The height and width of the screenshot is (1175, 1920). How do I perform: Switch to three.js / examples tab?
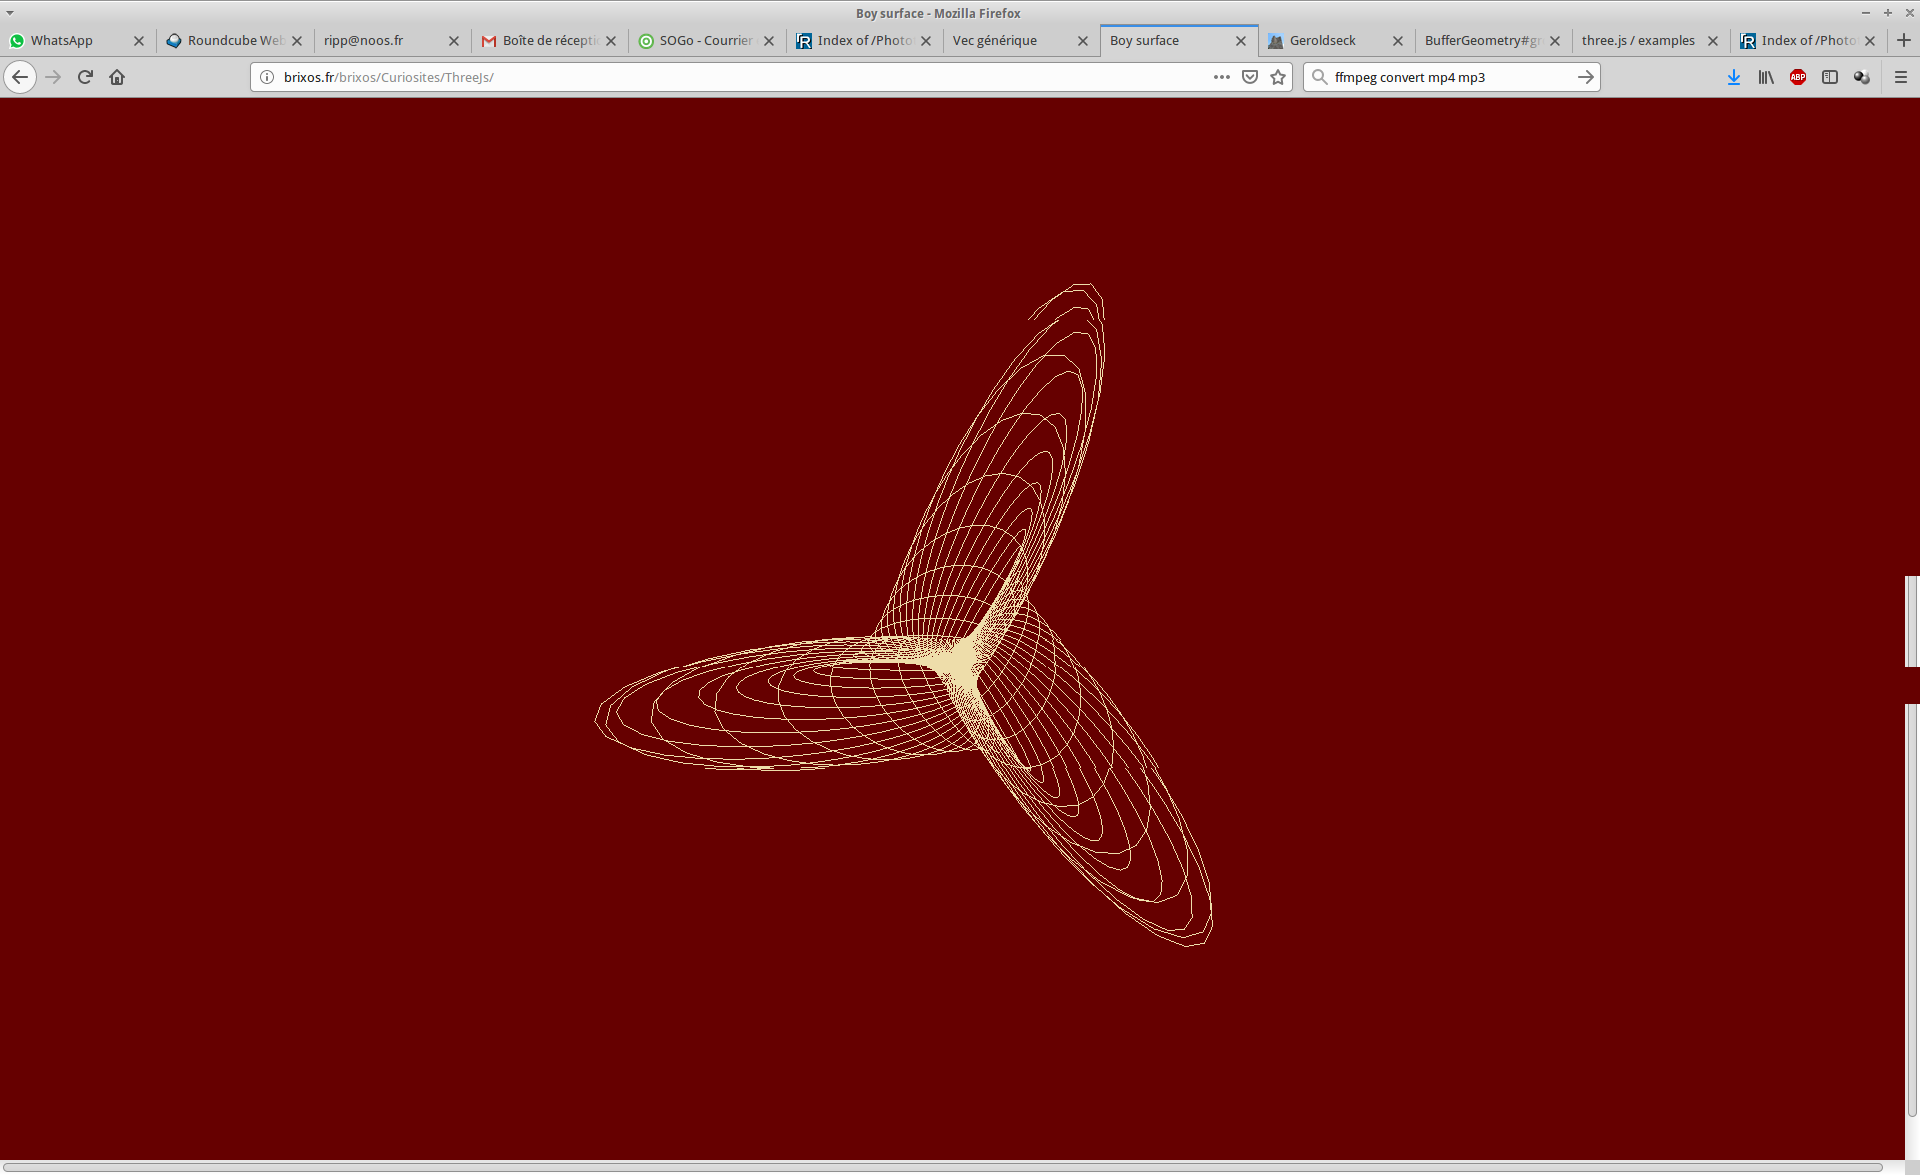click(1638, 41)
